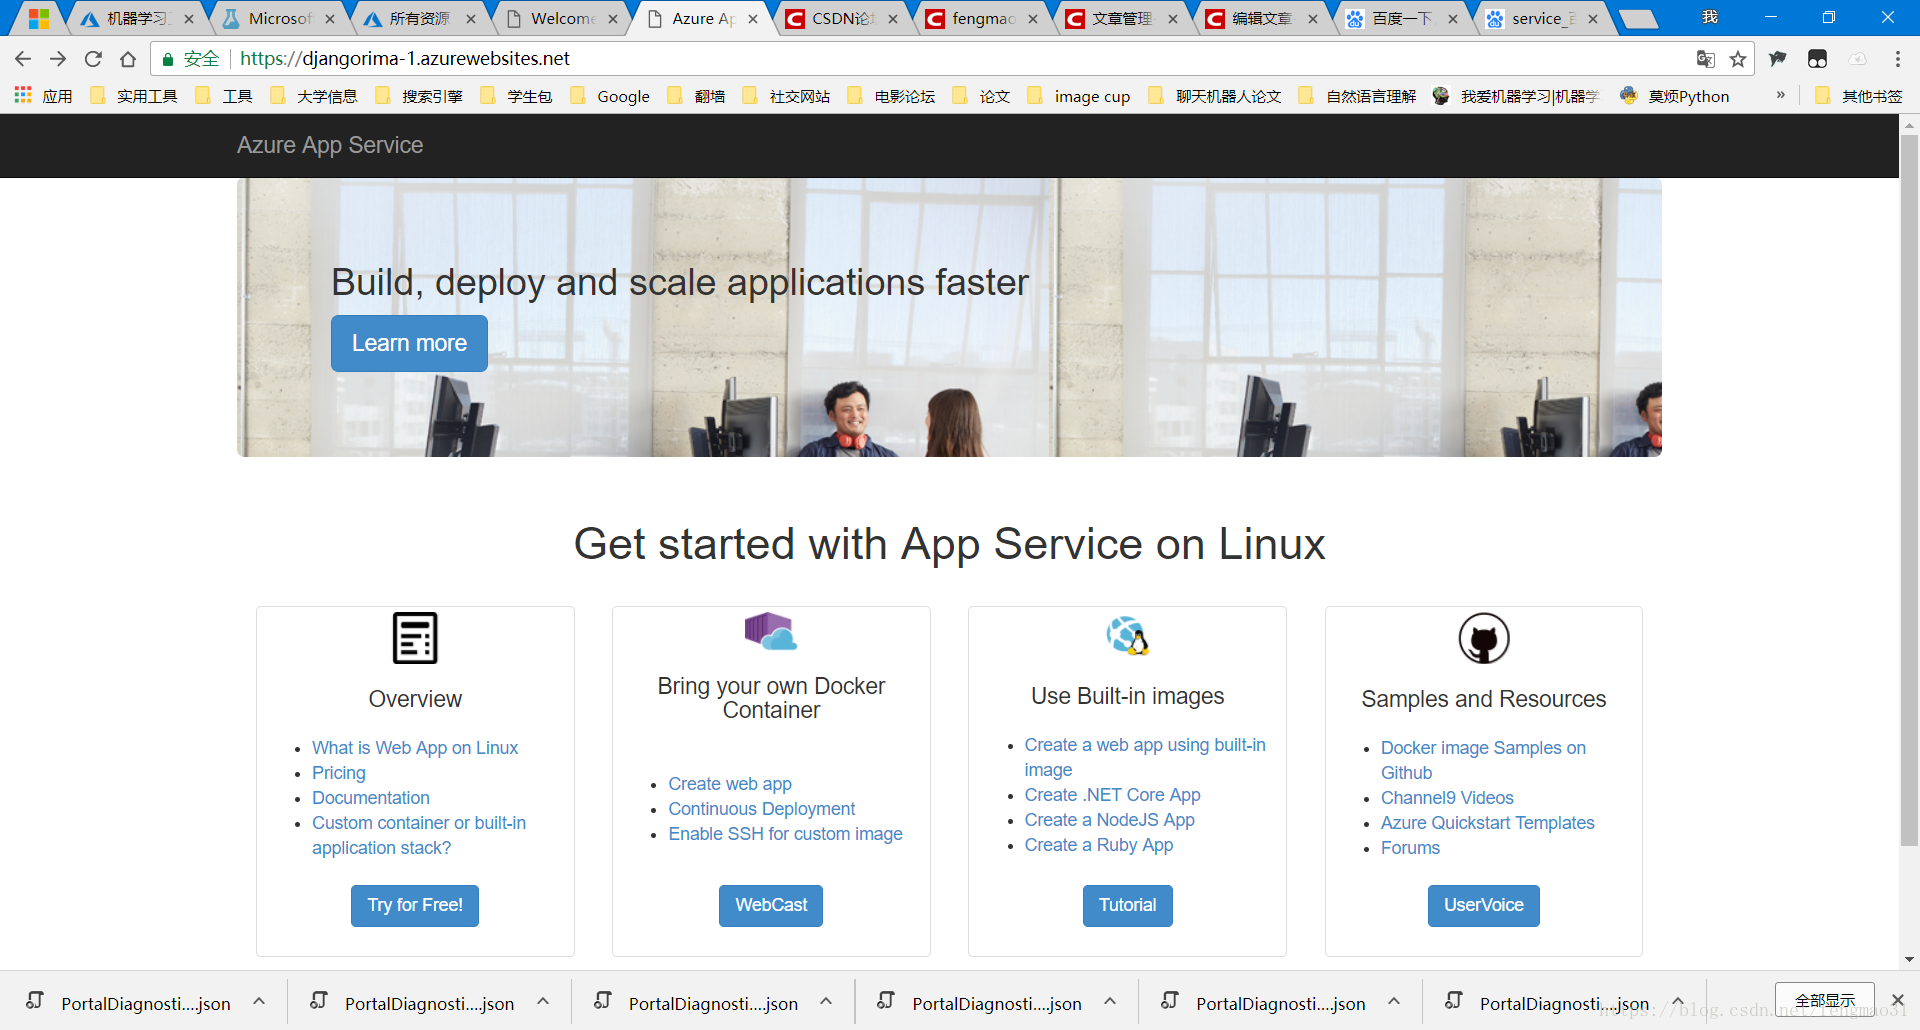Expand the 其他书签 folder
The width and height of the screenshot is (1920, 1030).
click(1859, 96)
